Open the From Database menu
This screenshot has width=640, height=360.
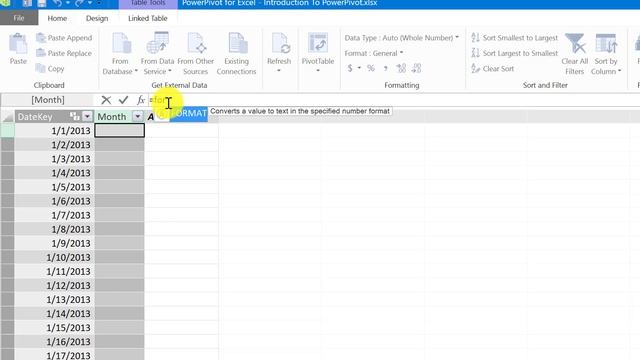click(120, 53)
